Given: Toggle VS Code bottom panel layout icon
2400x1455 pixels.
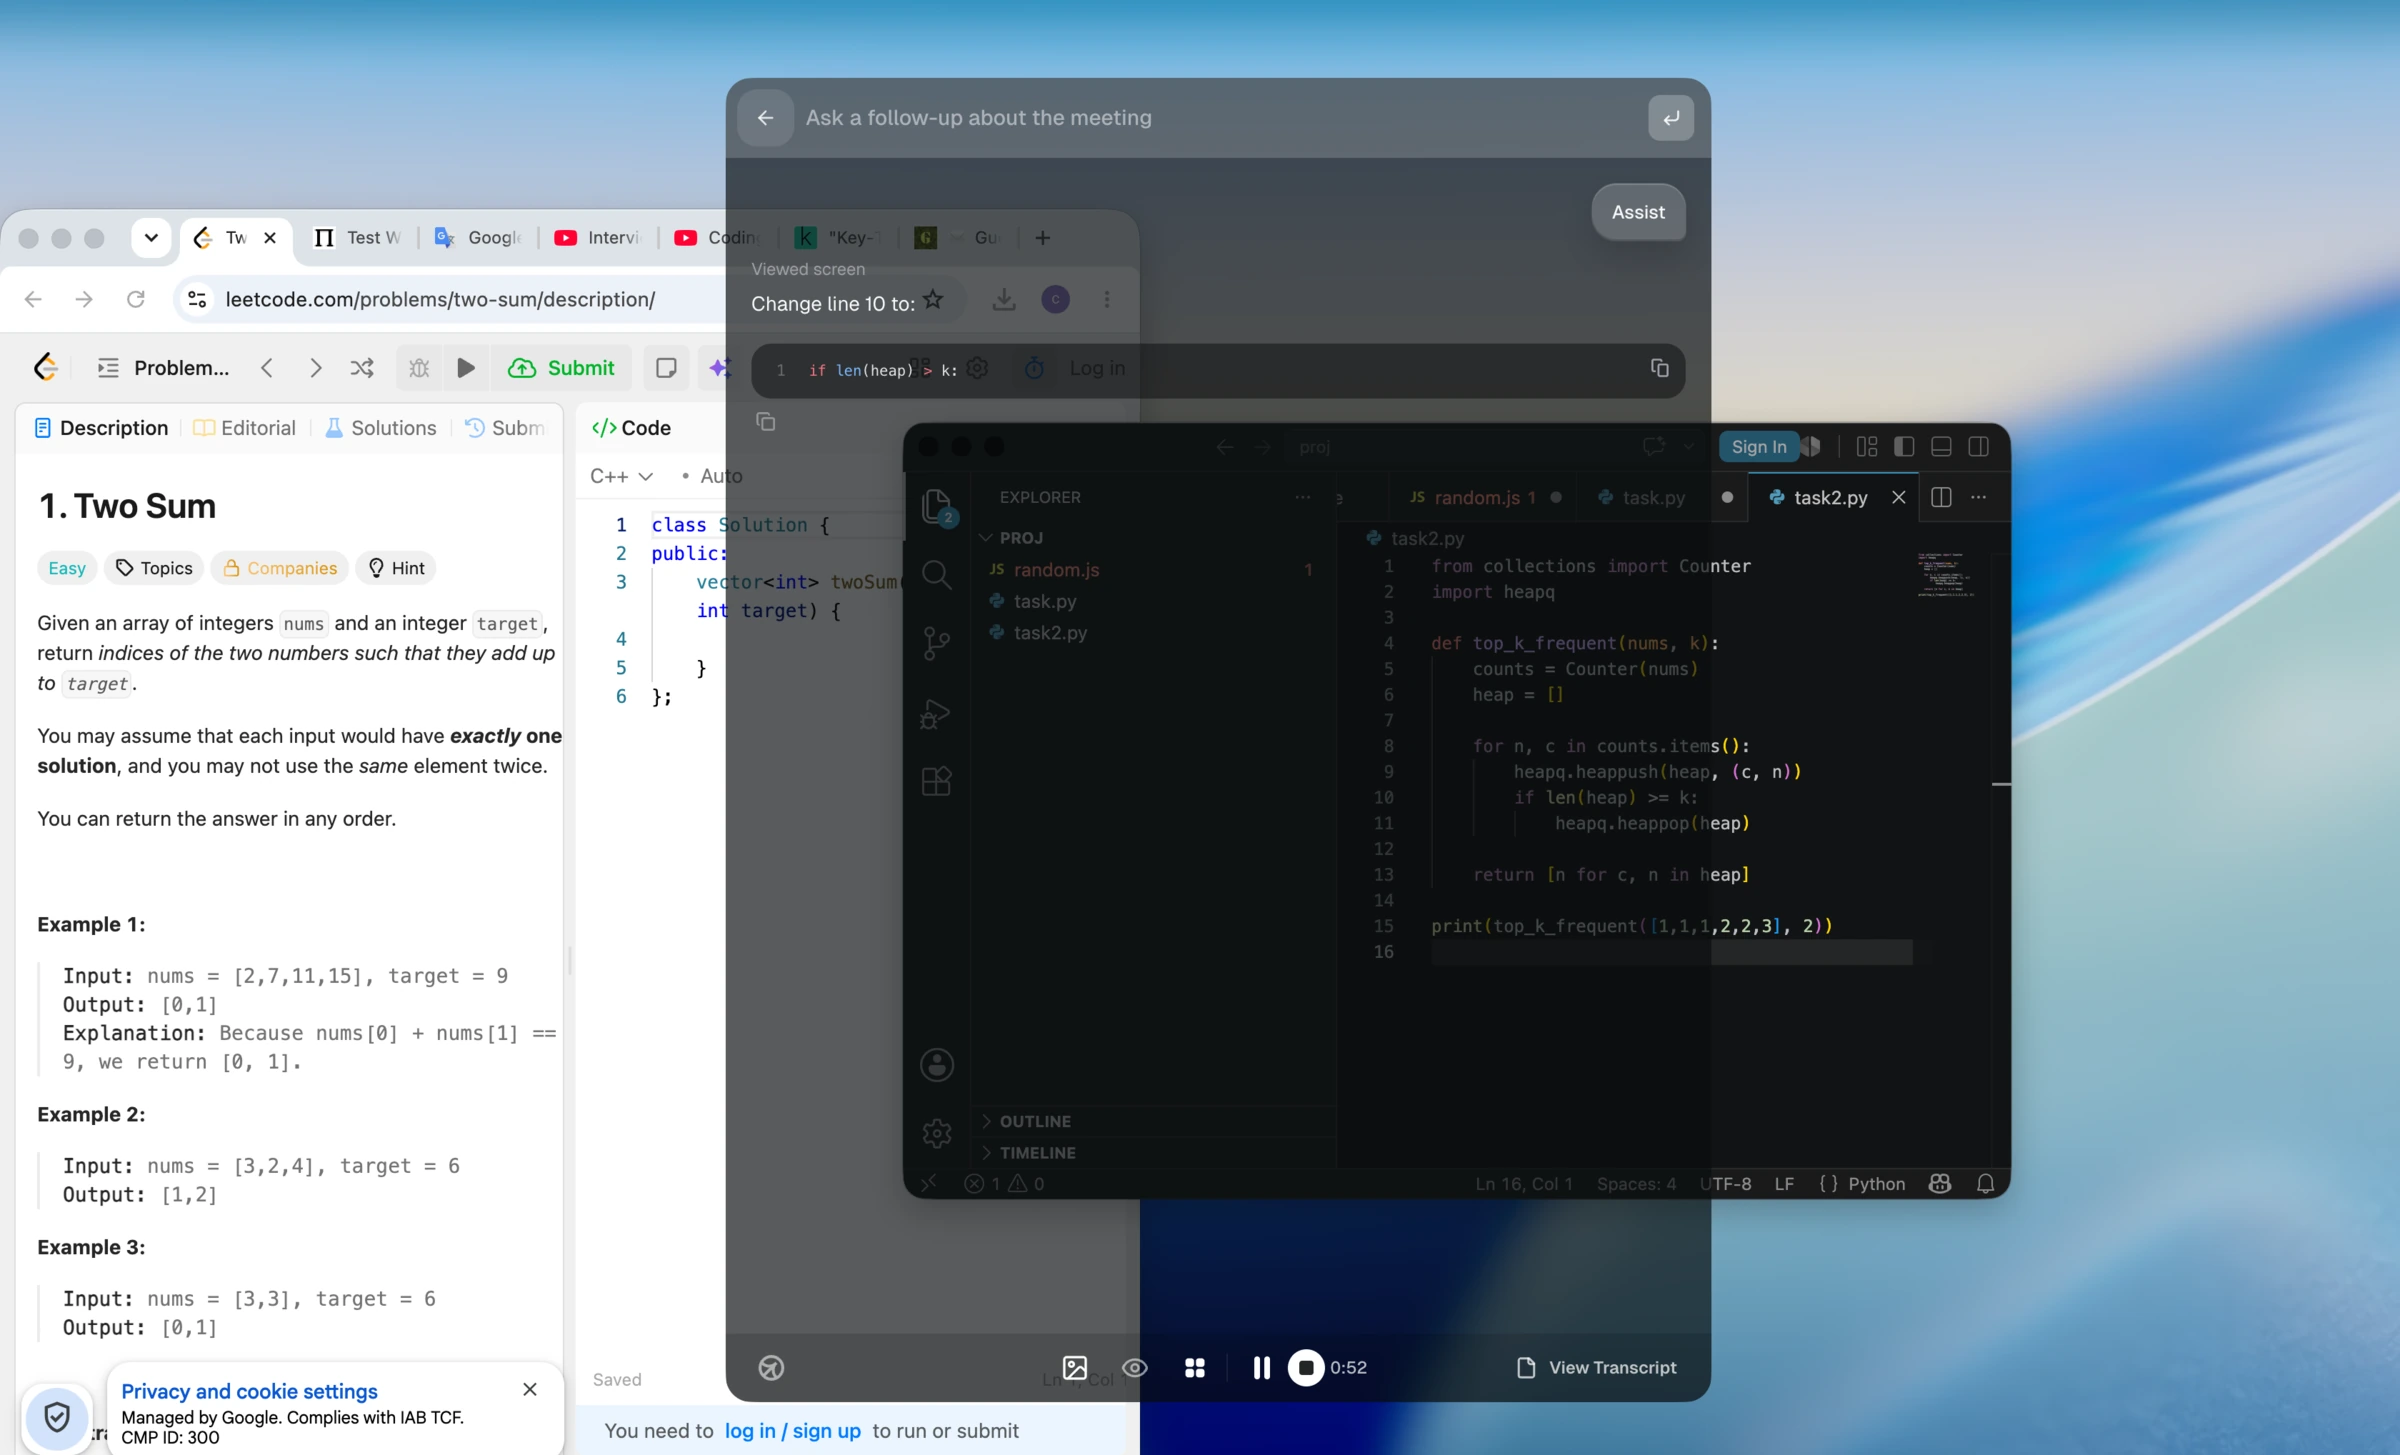Looking at the screenshot, I should [1940, 446].
